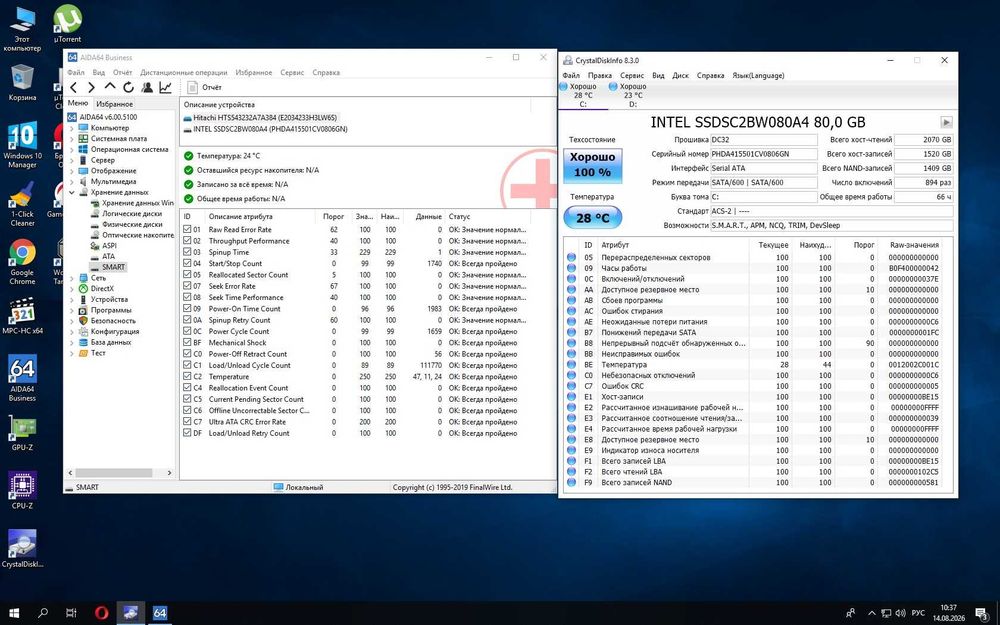The width and height of the screenshot is (1000, 625).
Task: Open Windows 10 Manager desktop icon
Action: coord(22,145)
